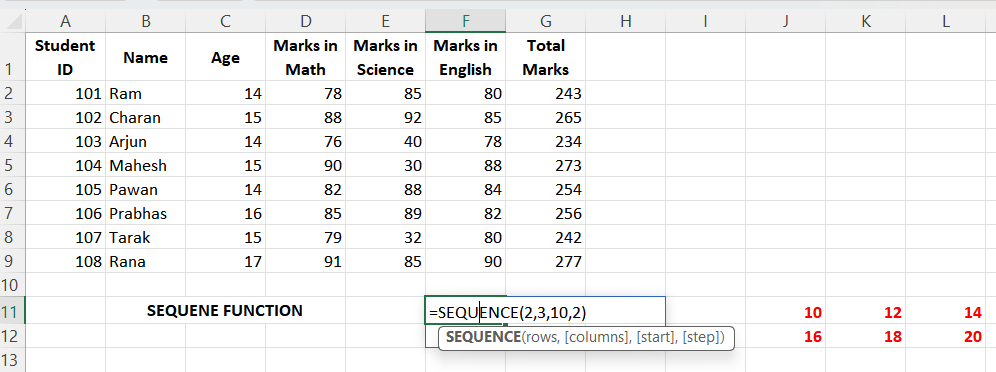Select Mahesh's science marks cell 30
The height and width of the screenshot is (372, 996).
click(386, 166)
